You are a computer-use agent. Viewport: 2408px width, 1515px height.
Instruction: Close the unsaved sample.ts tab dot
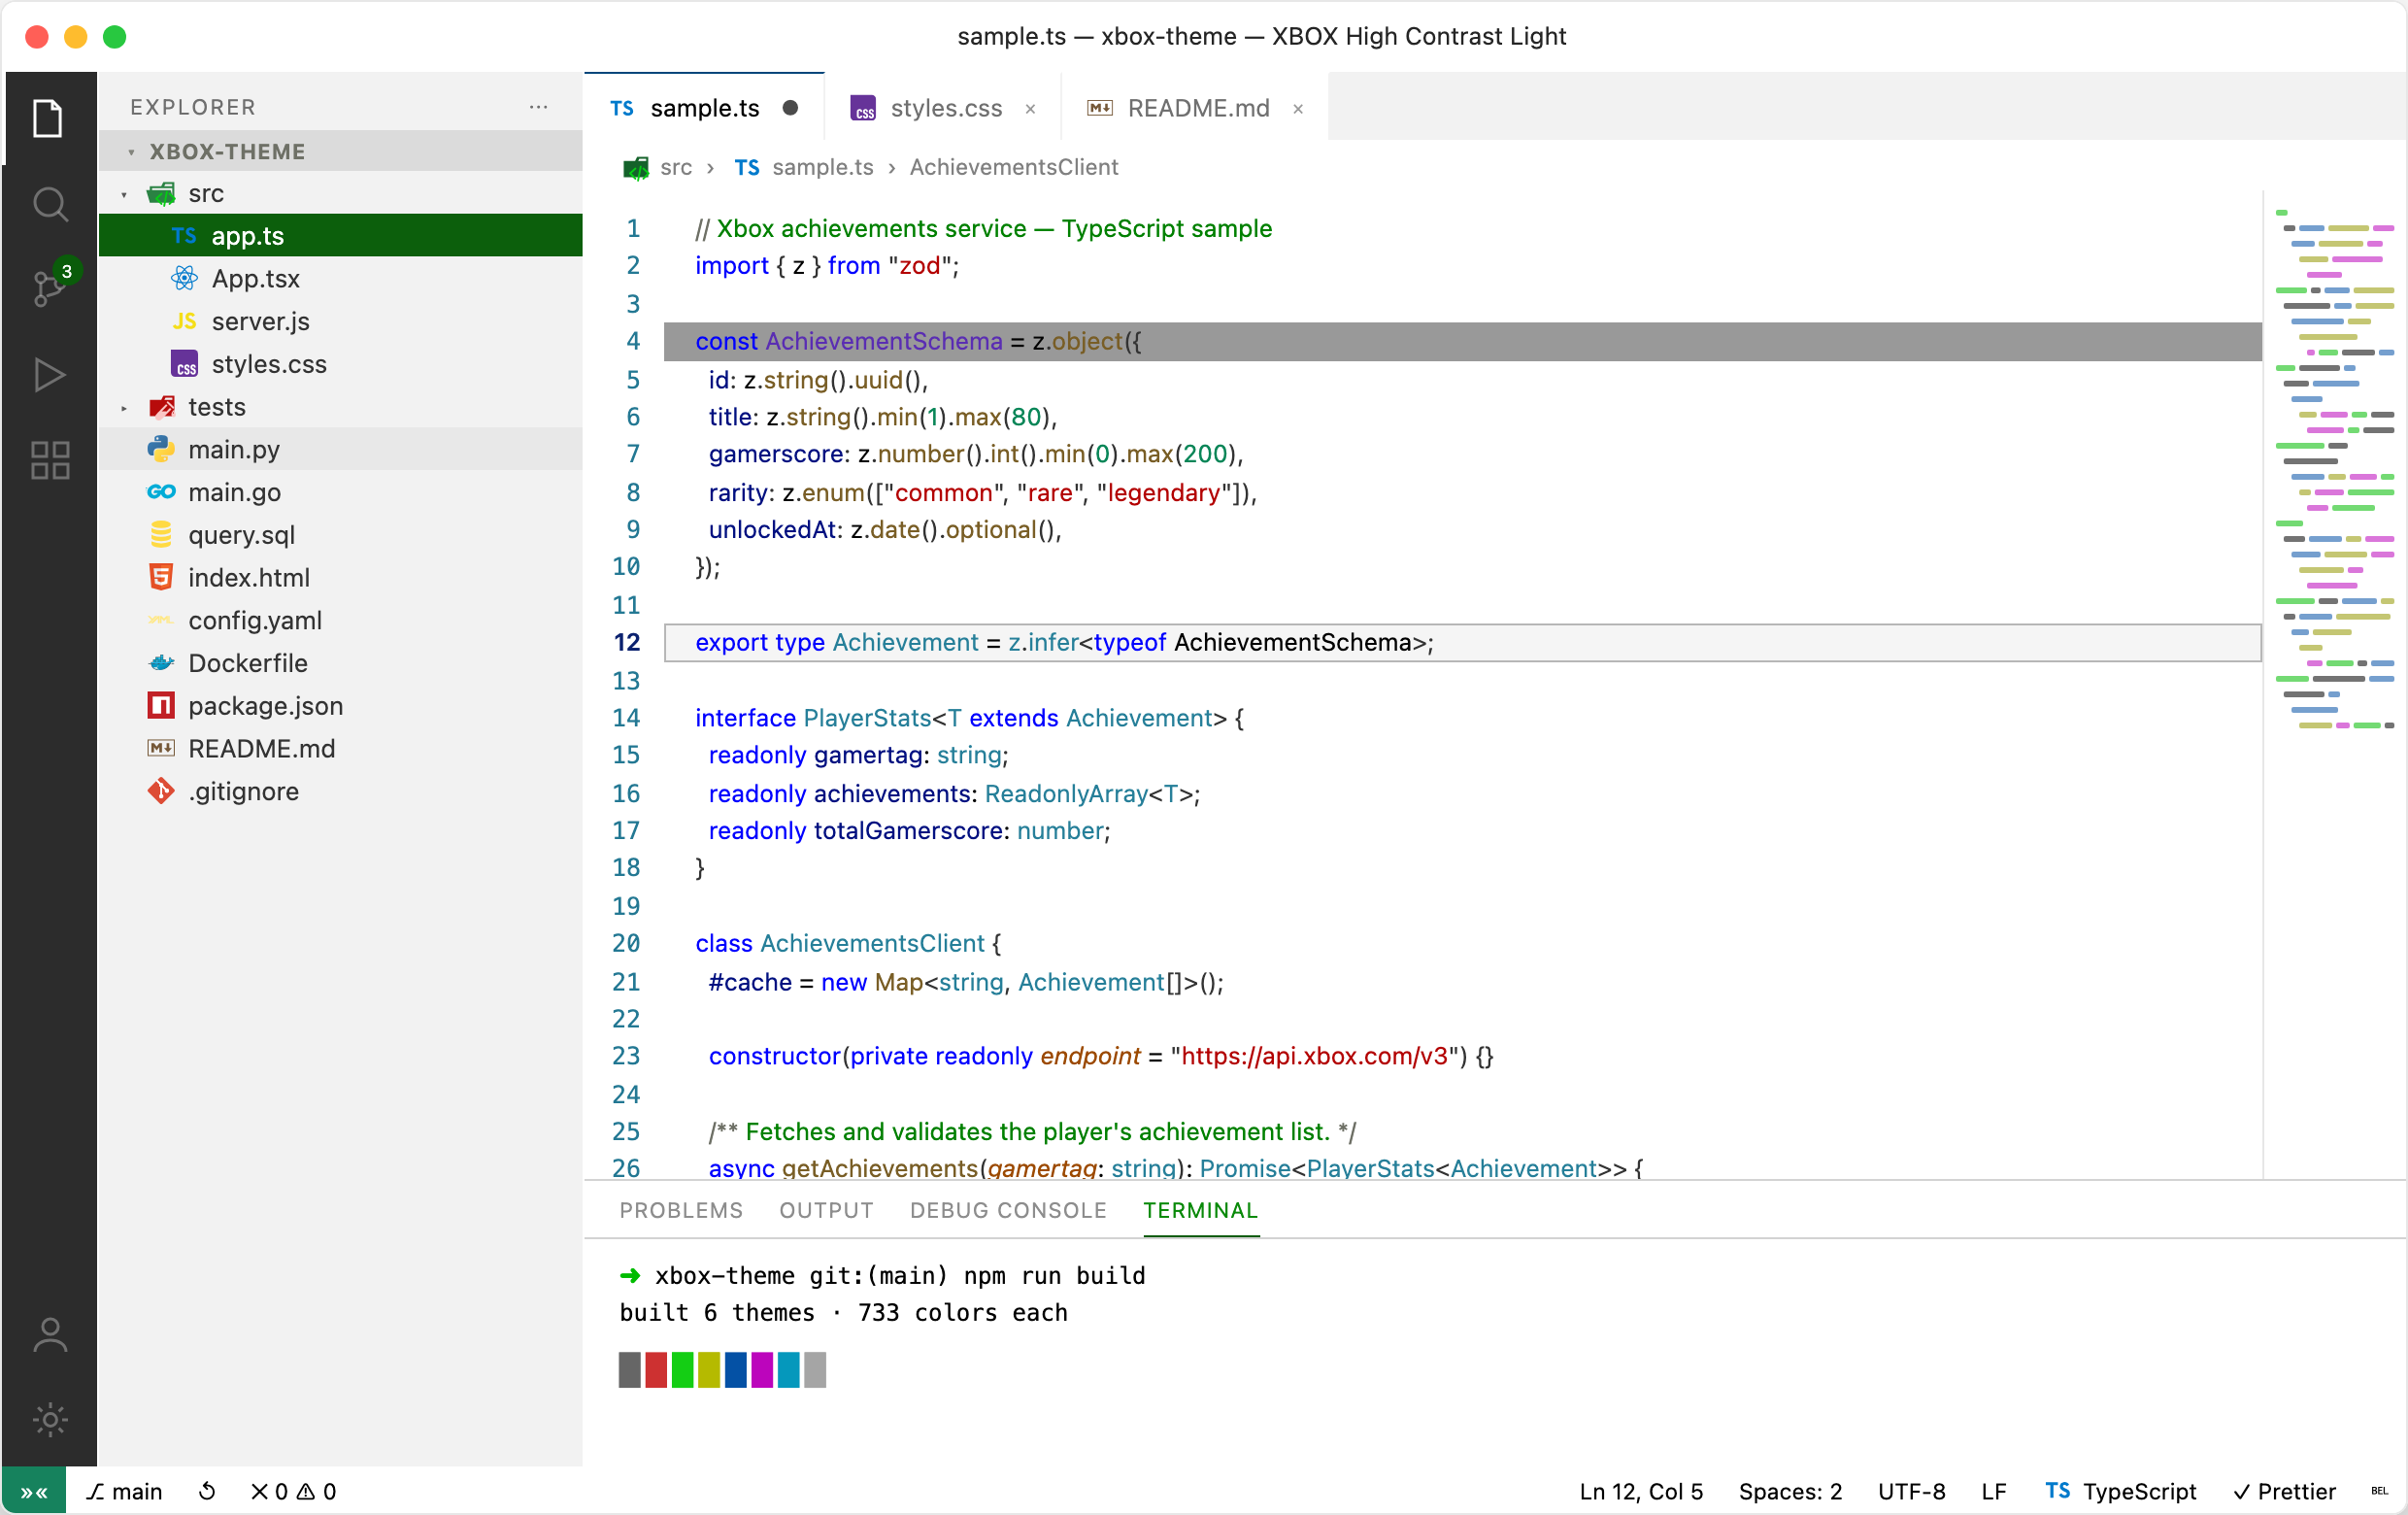click(790, 108)
